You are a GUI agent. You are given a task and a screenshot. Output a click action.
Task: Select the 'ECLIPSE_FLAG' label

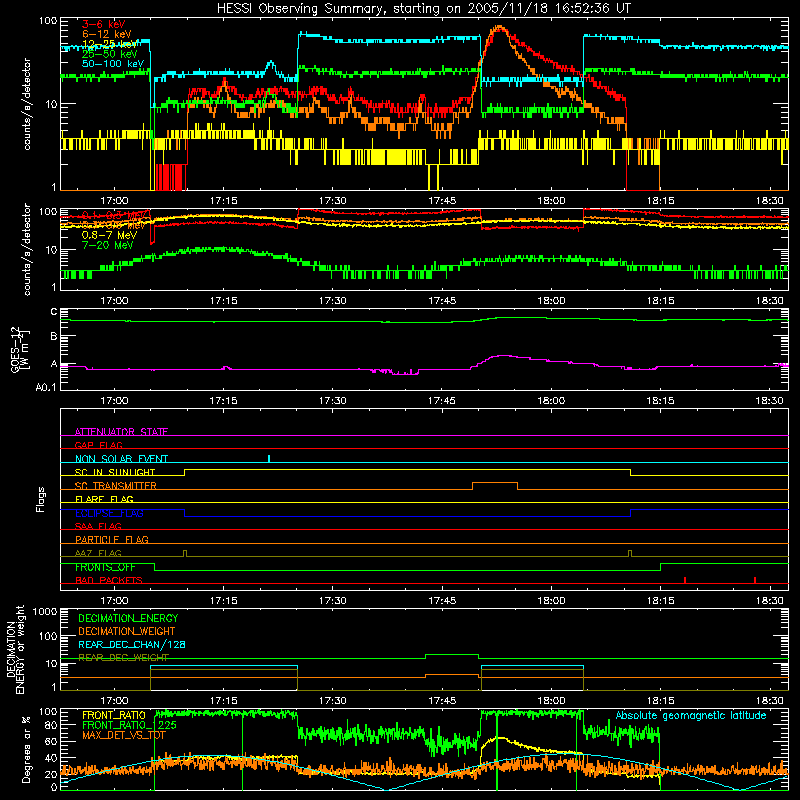pyautogui.click(x=109, y=513)
